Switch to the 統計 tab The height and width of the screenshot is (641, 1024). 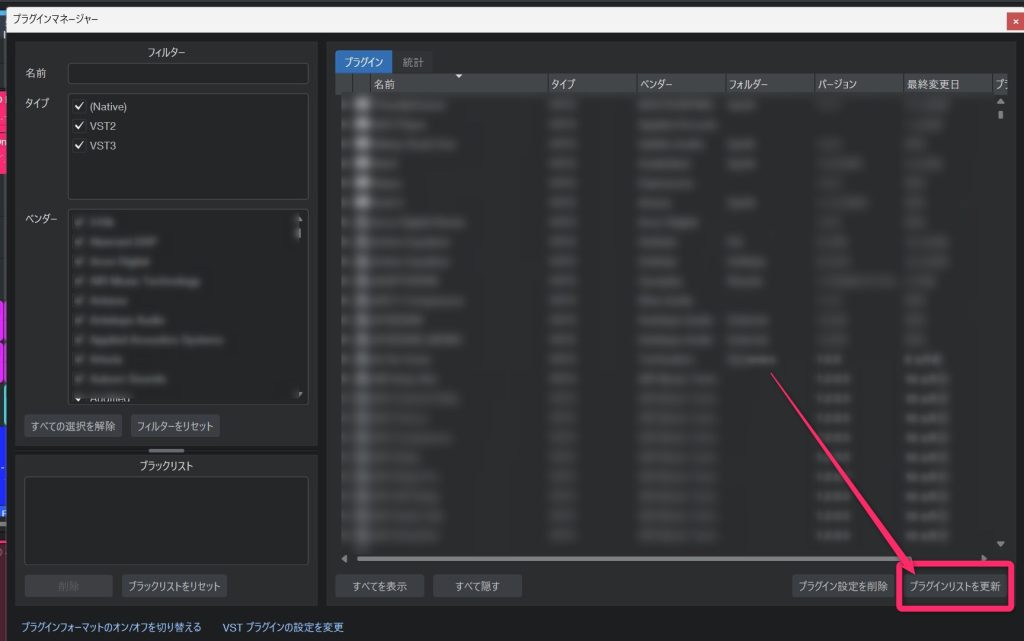[413, 62]
